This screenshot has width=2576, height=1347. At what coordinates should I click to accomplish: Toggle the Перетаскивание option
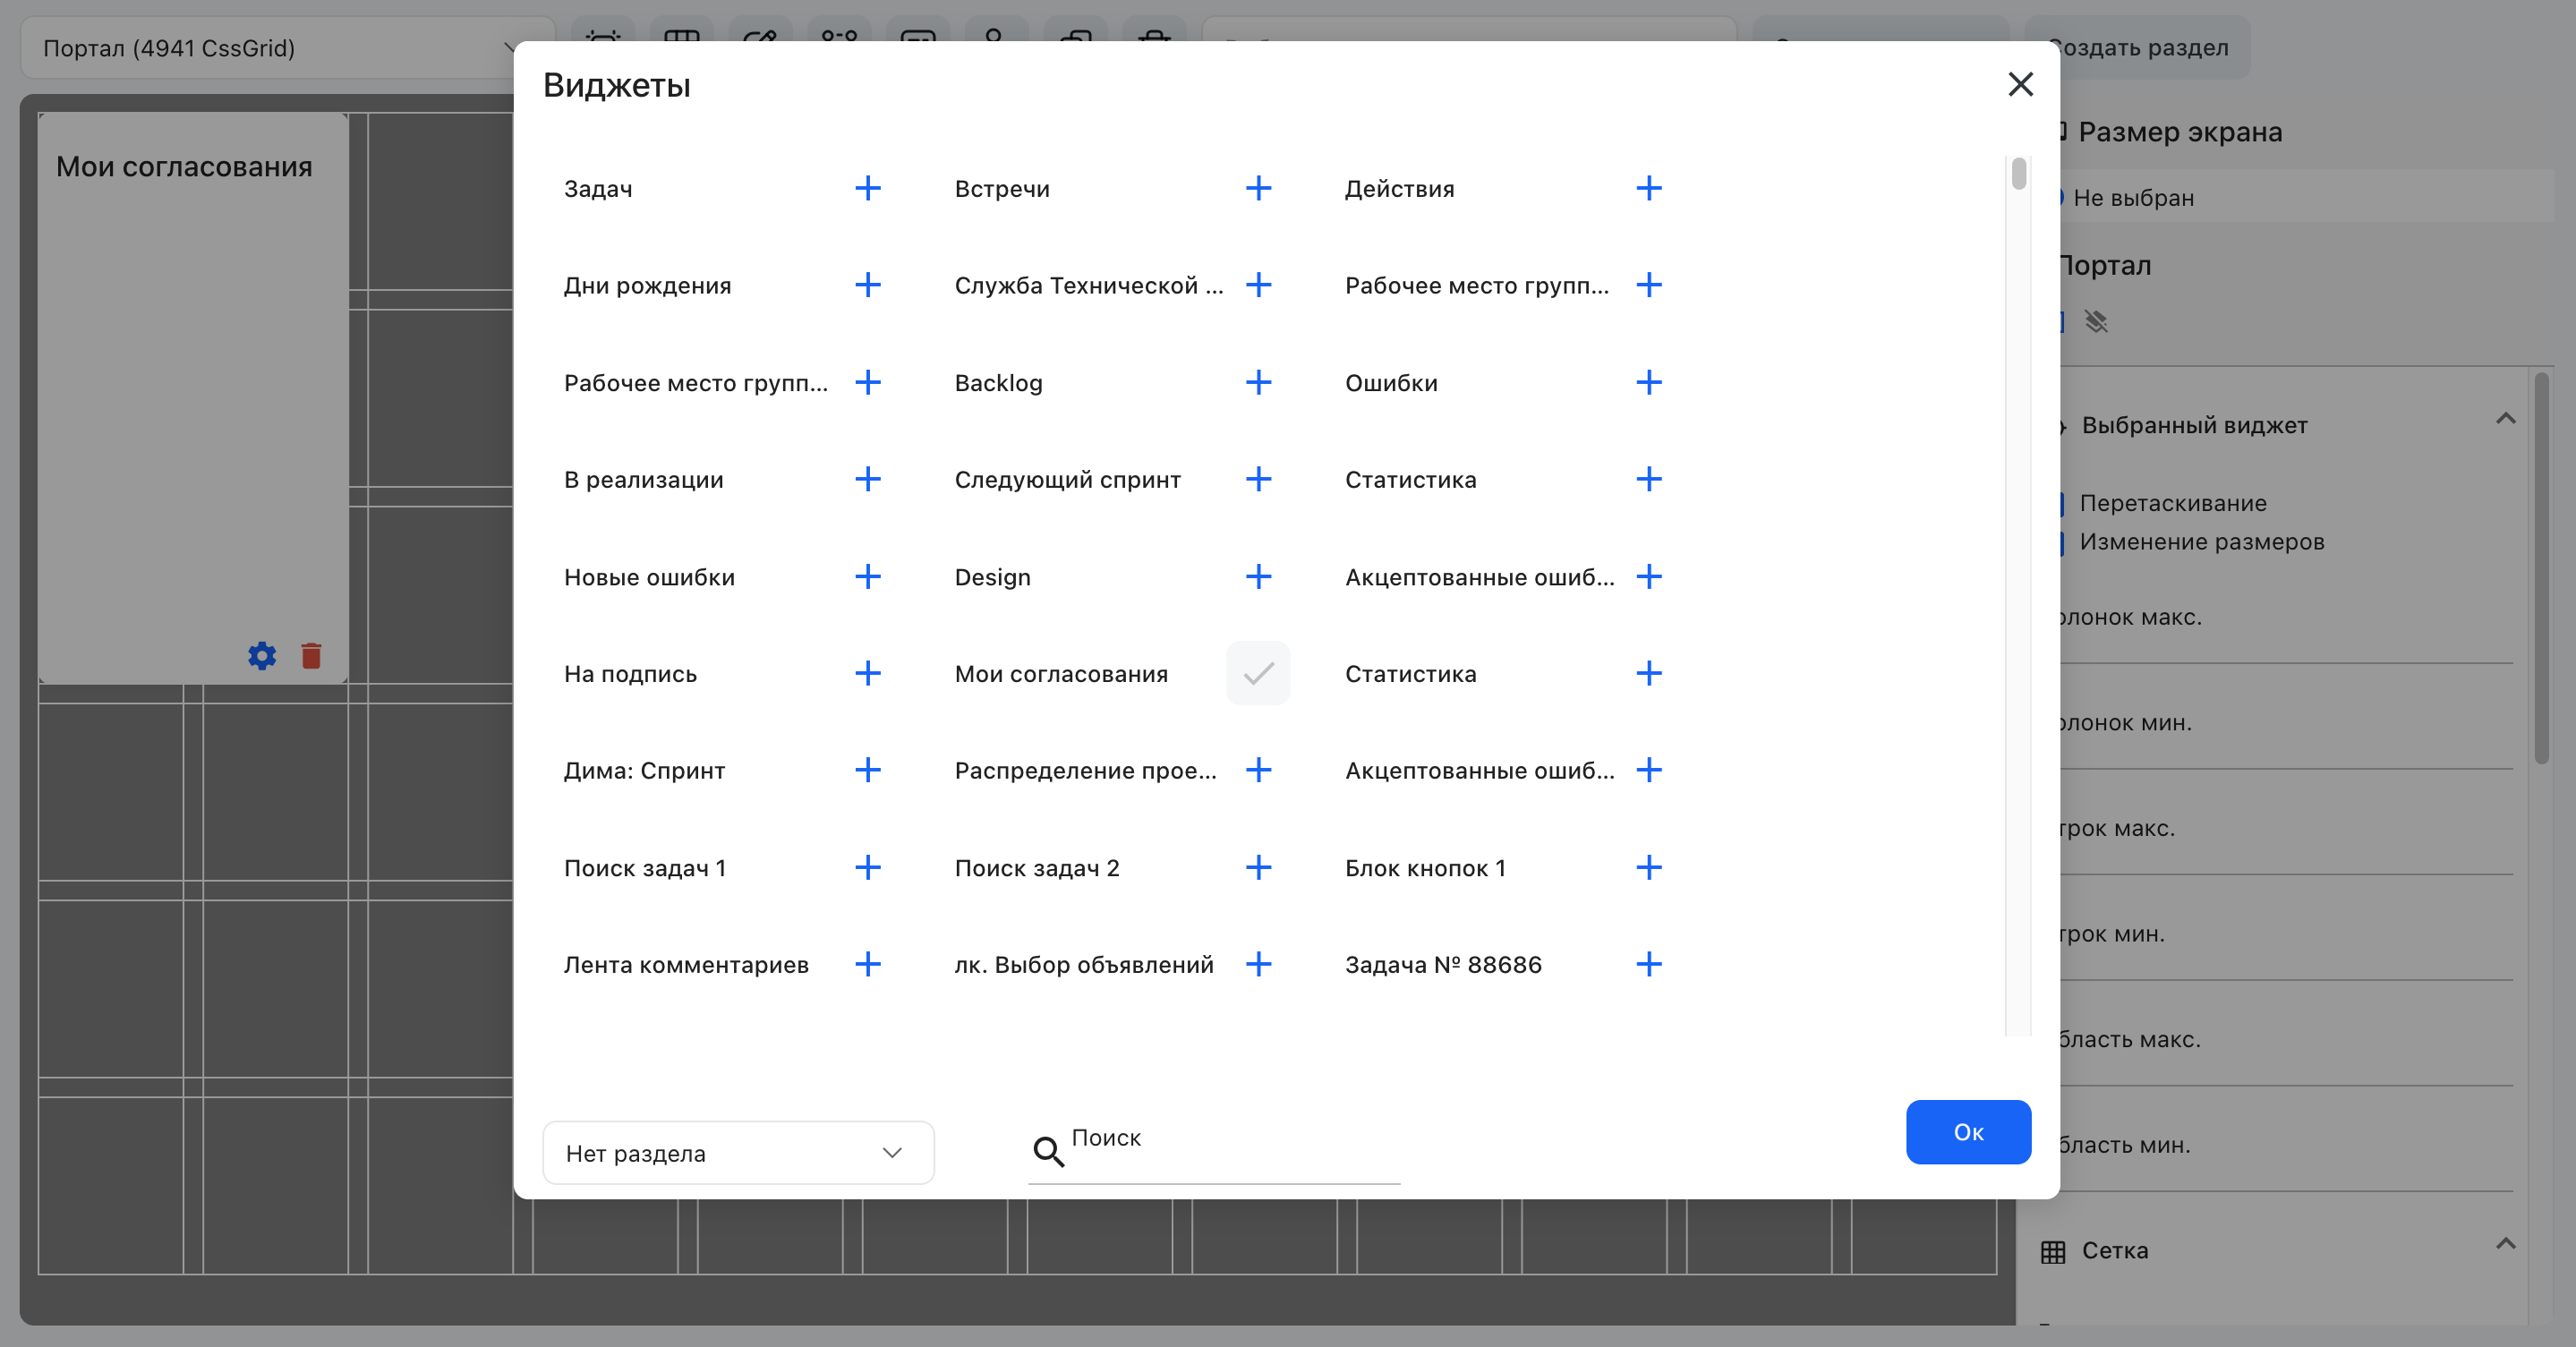coord(2172,503)
